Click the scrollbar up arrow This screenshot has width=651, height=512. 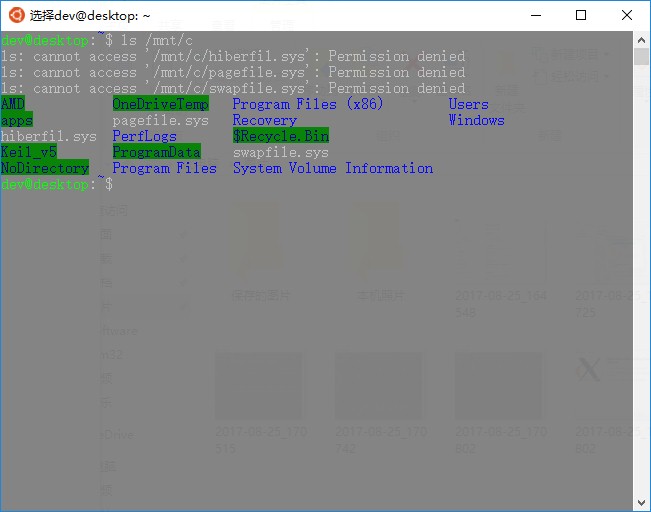click(x=642, y=39)
